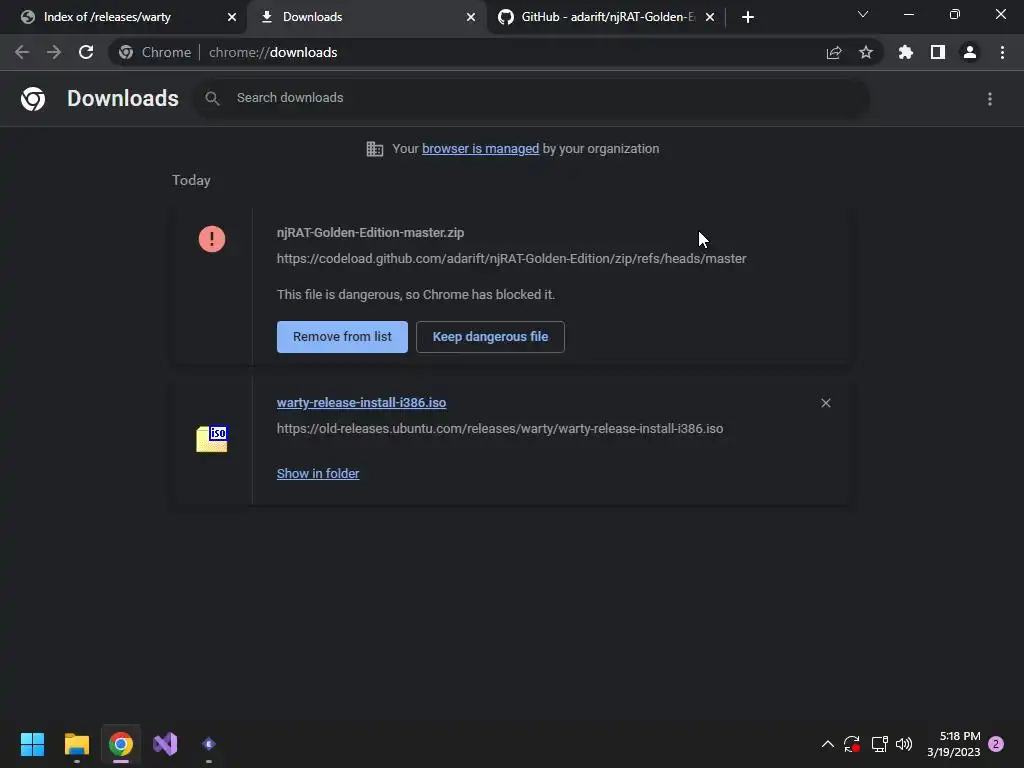The height and width of the screenshot is (768, 1024).
Task: Click Remove from list button
Action: click(x=342, y=337)
